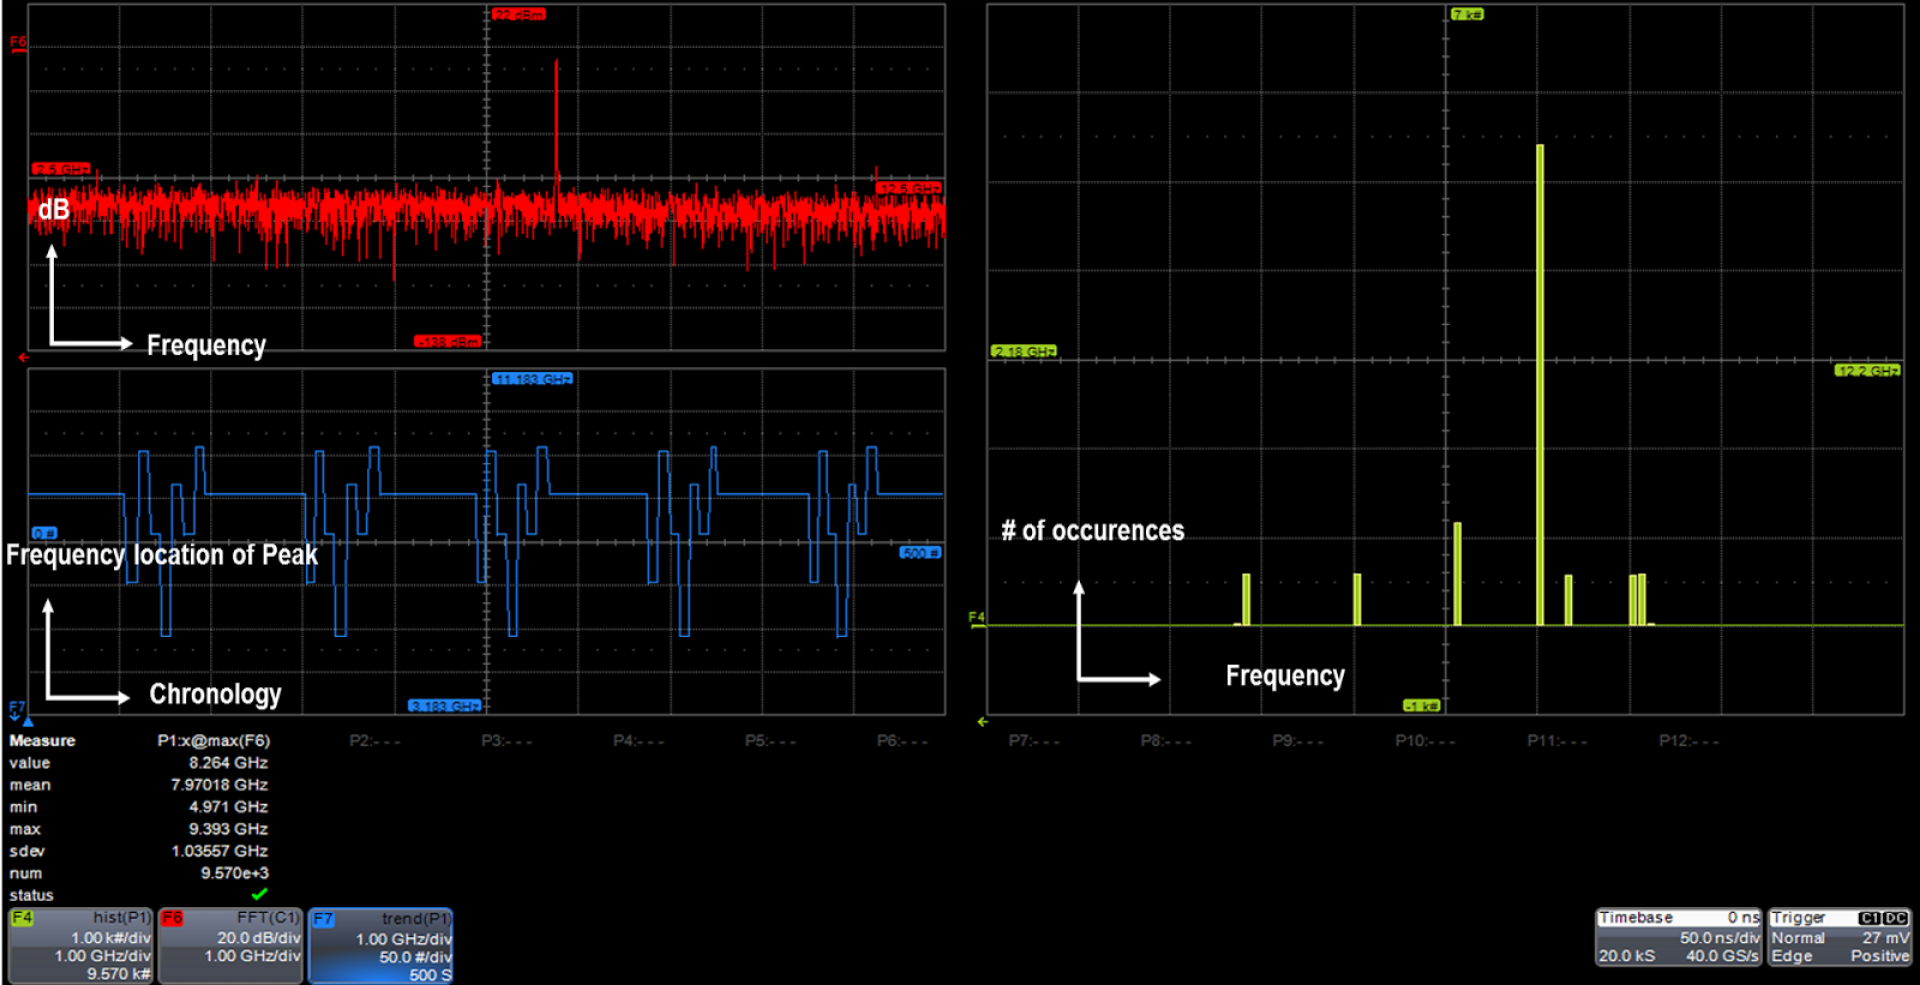1920x985 pixels.
Task: Open the Trigger settings box
Action: pyautogui.click(x=1839, y=937)
